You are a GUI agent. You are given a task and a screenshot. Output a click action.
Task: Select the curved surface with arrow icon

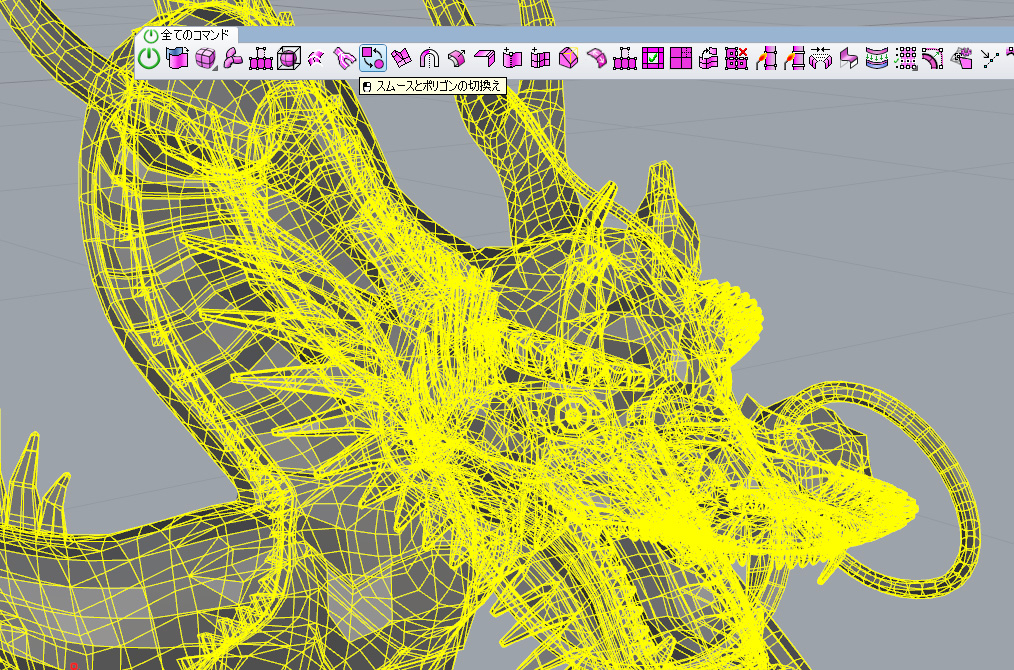pos(596,58)
